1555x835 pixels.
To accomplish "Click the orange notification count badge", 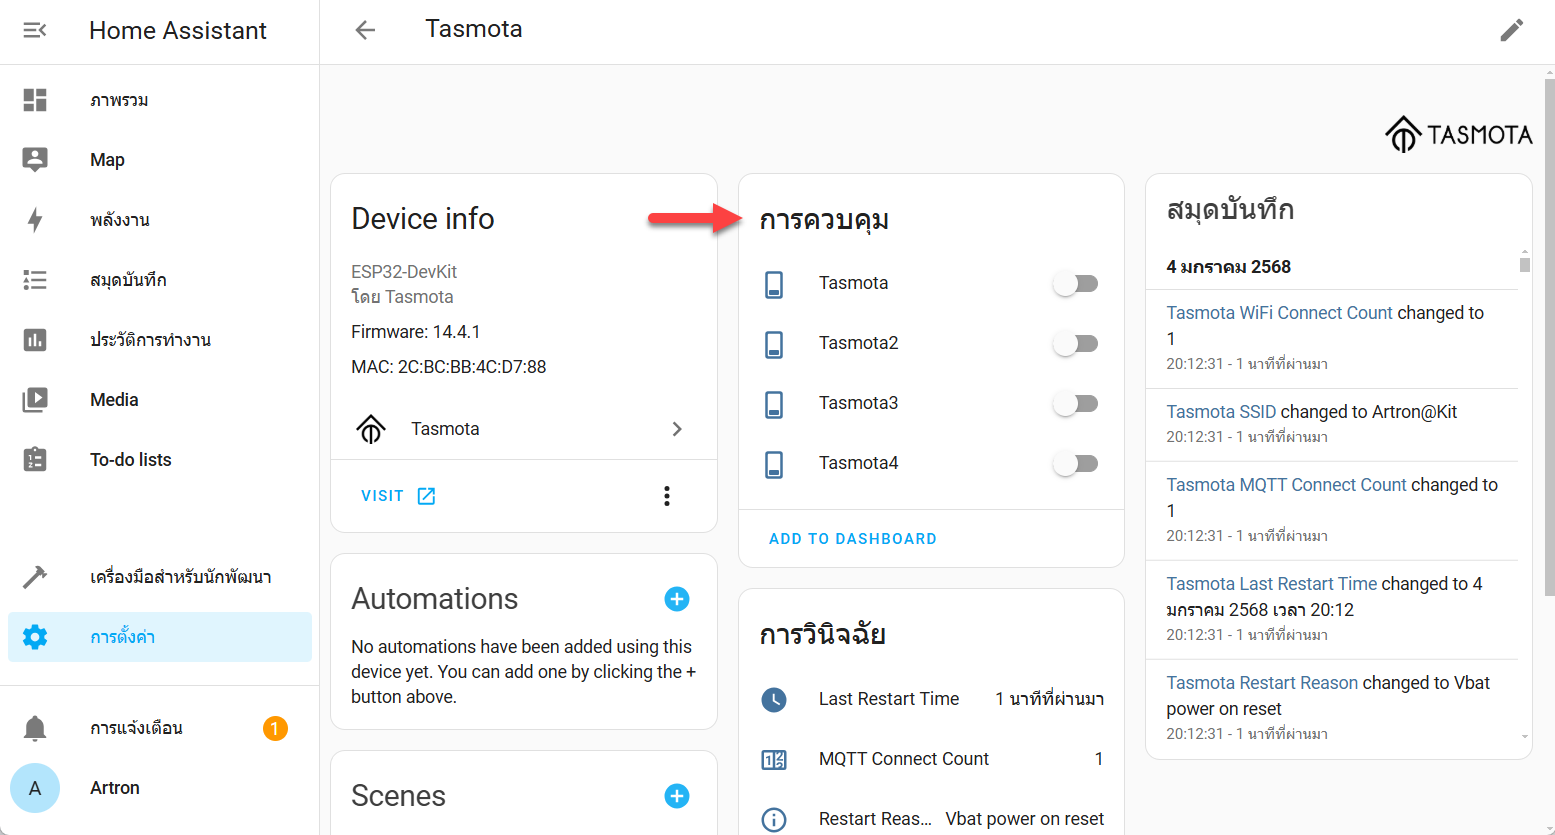I will (275, 728).
